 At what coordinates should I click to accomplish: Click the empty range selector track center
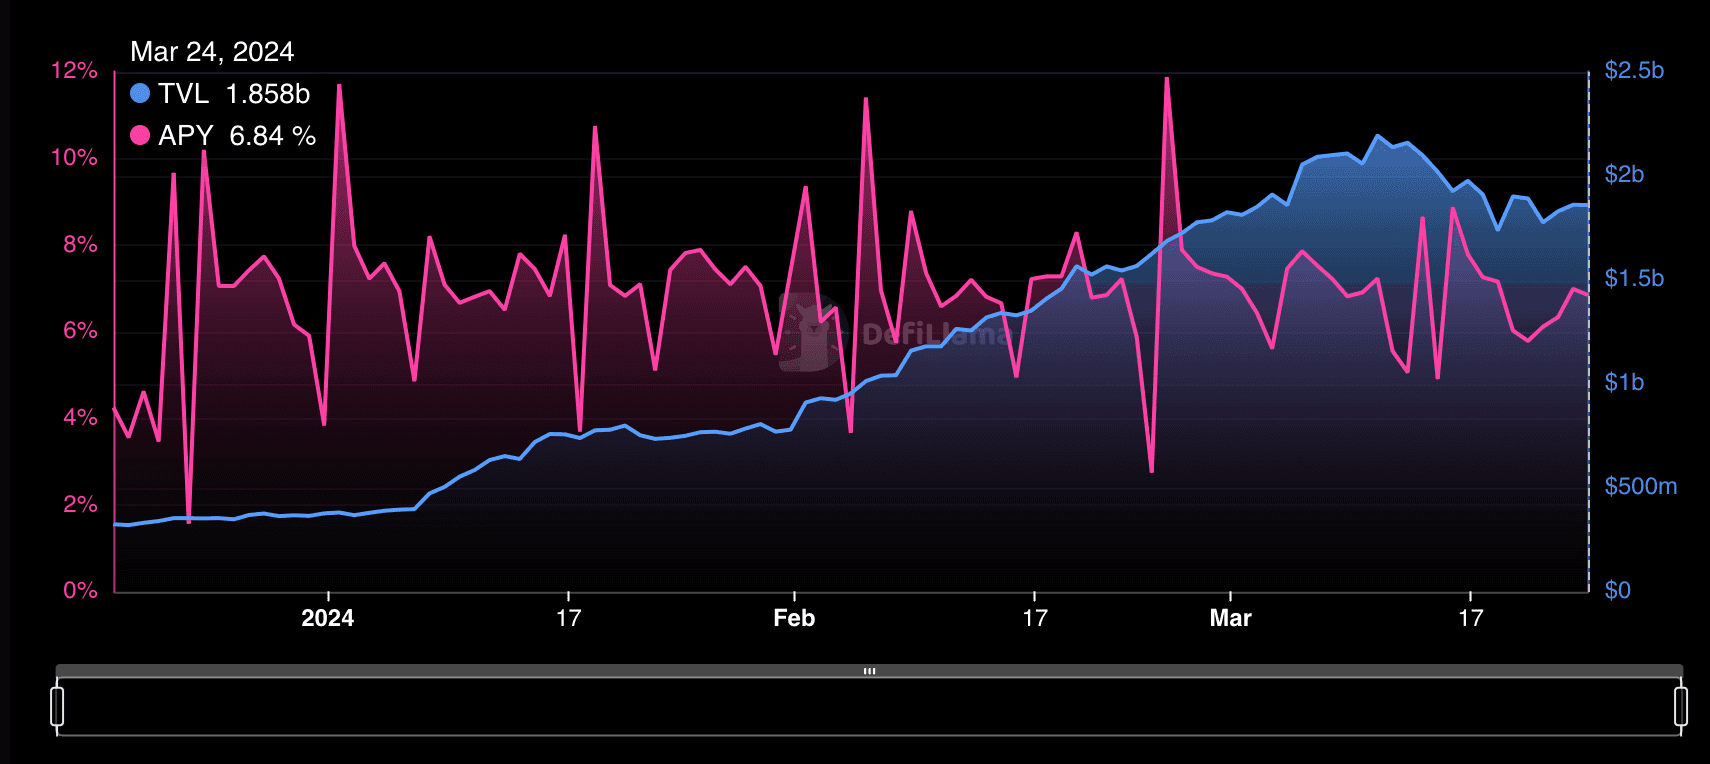[869, 707]
